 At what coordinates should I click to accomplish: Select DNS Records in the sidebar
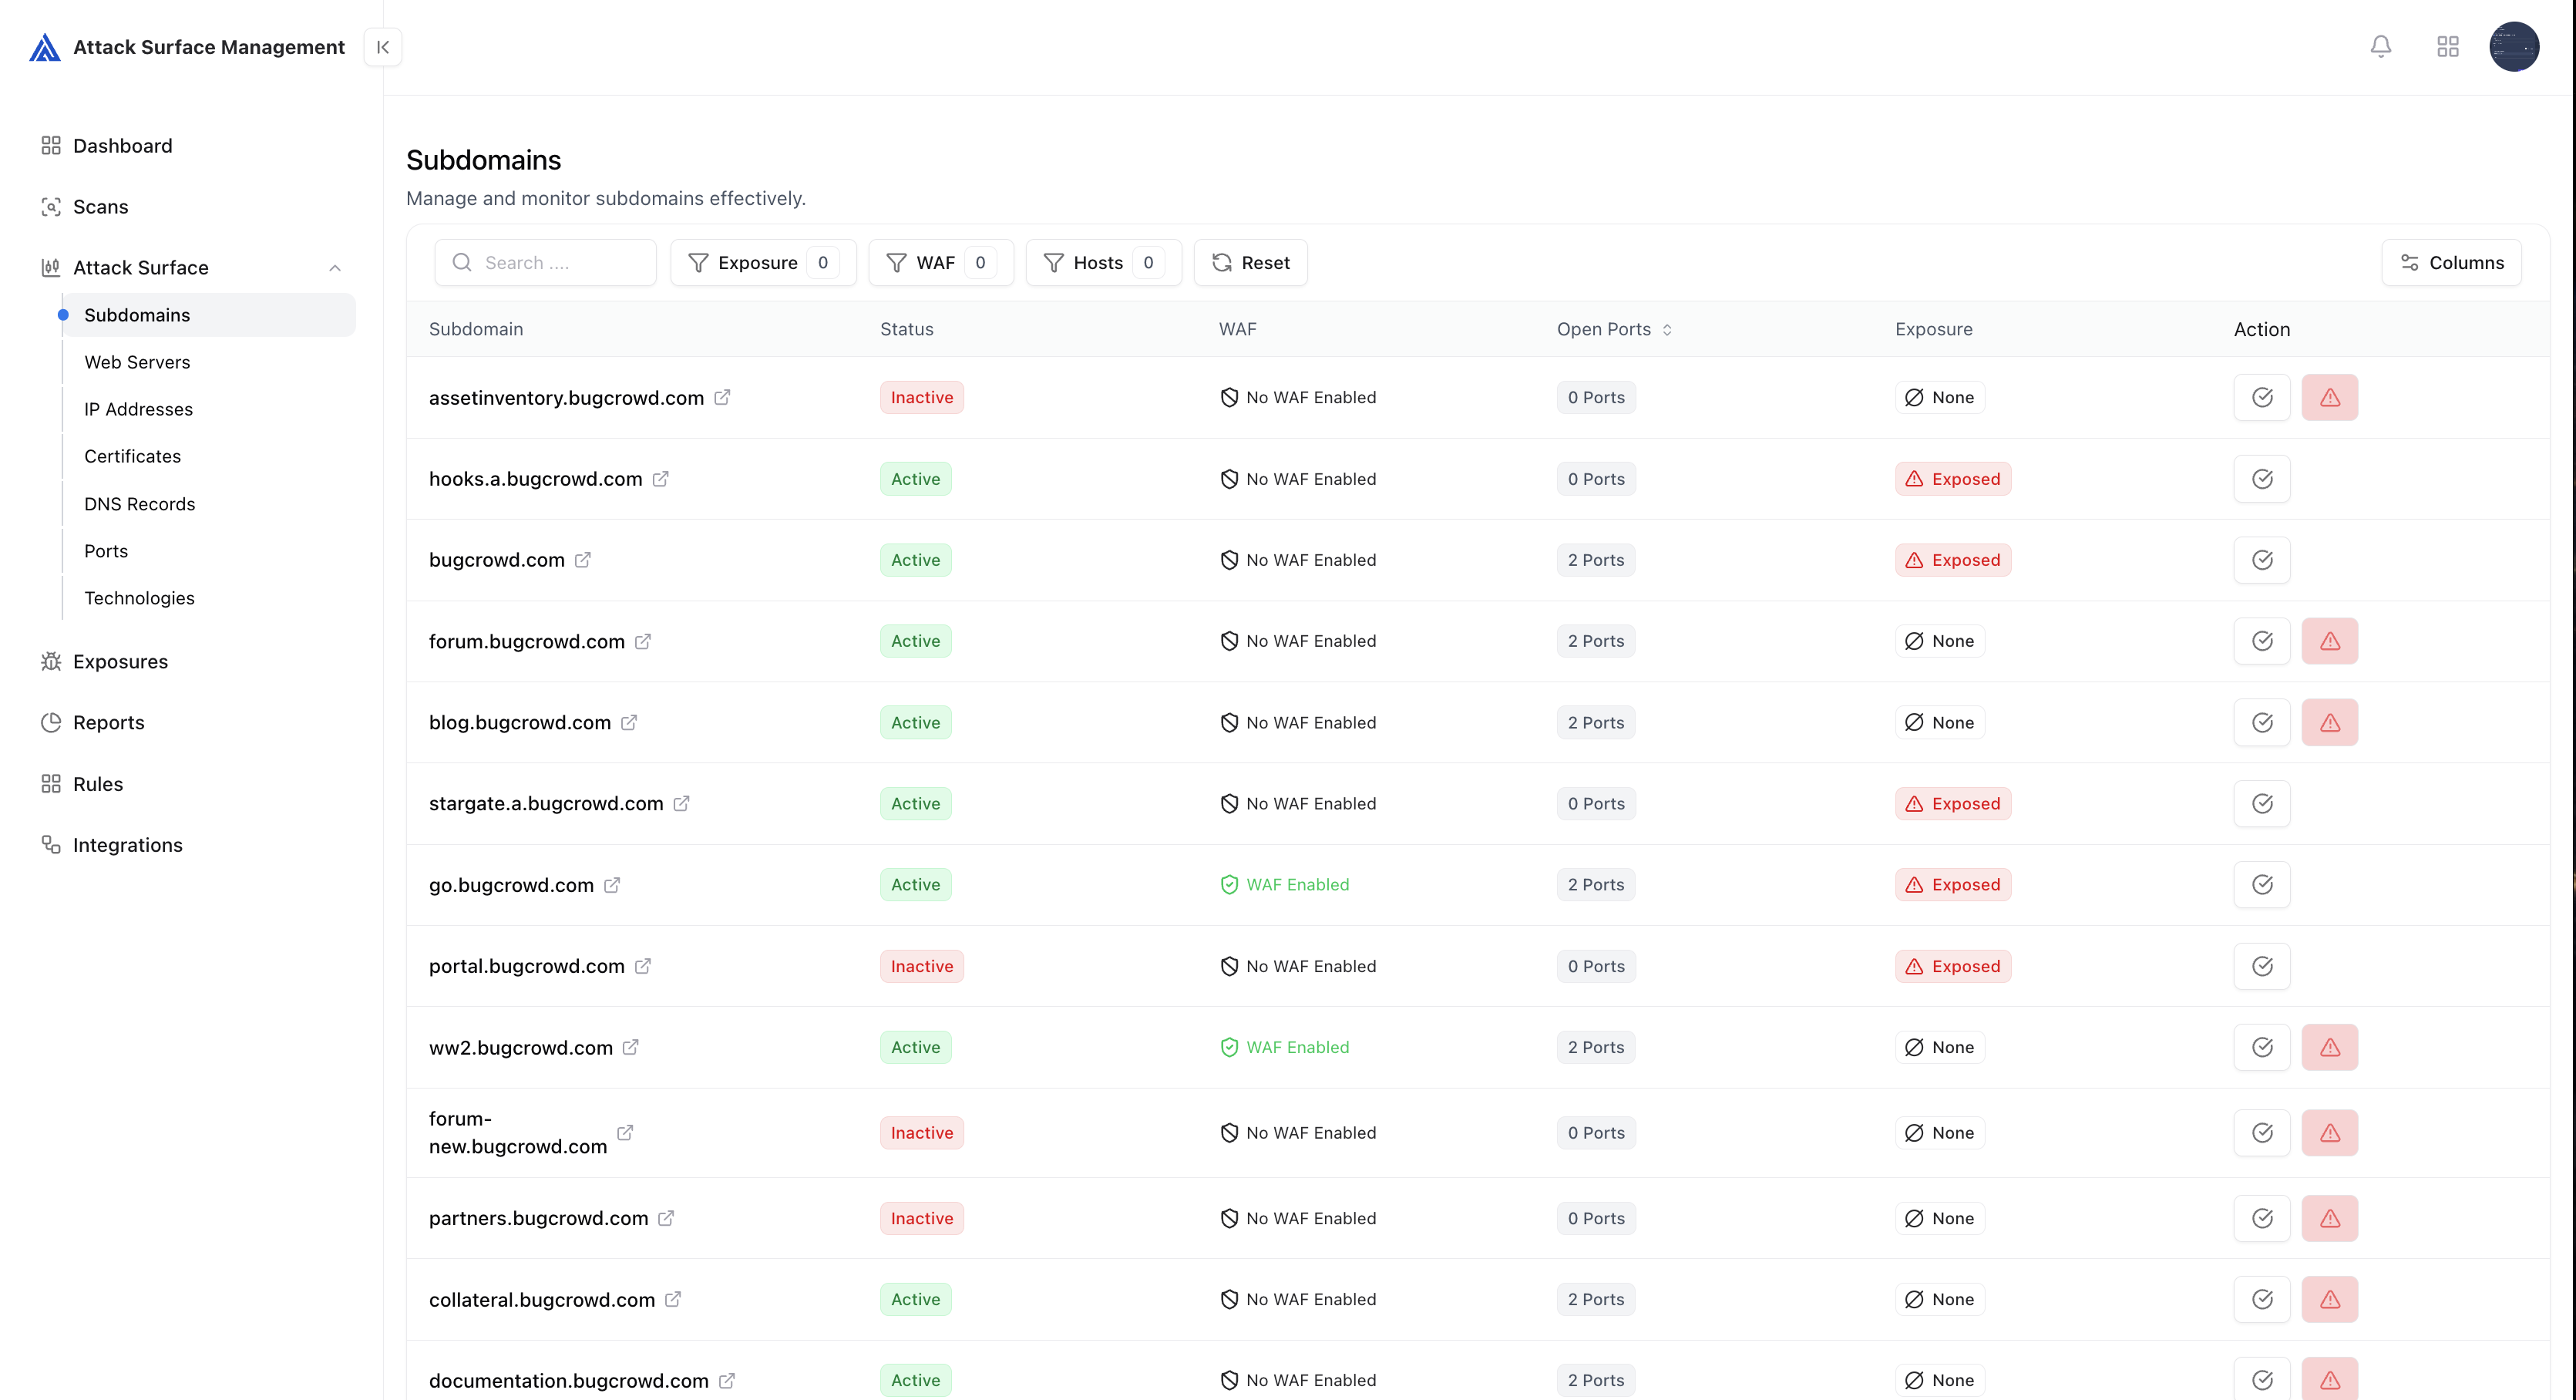[139, 504]
